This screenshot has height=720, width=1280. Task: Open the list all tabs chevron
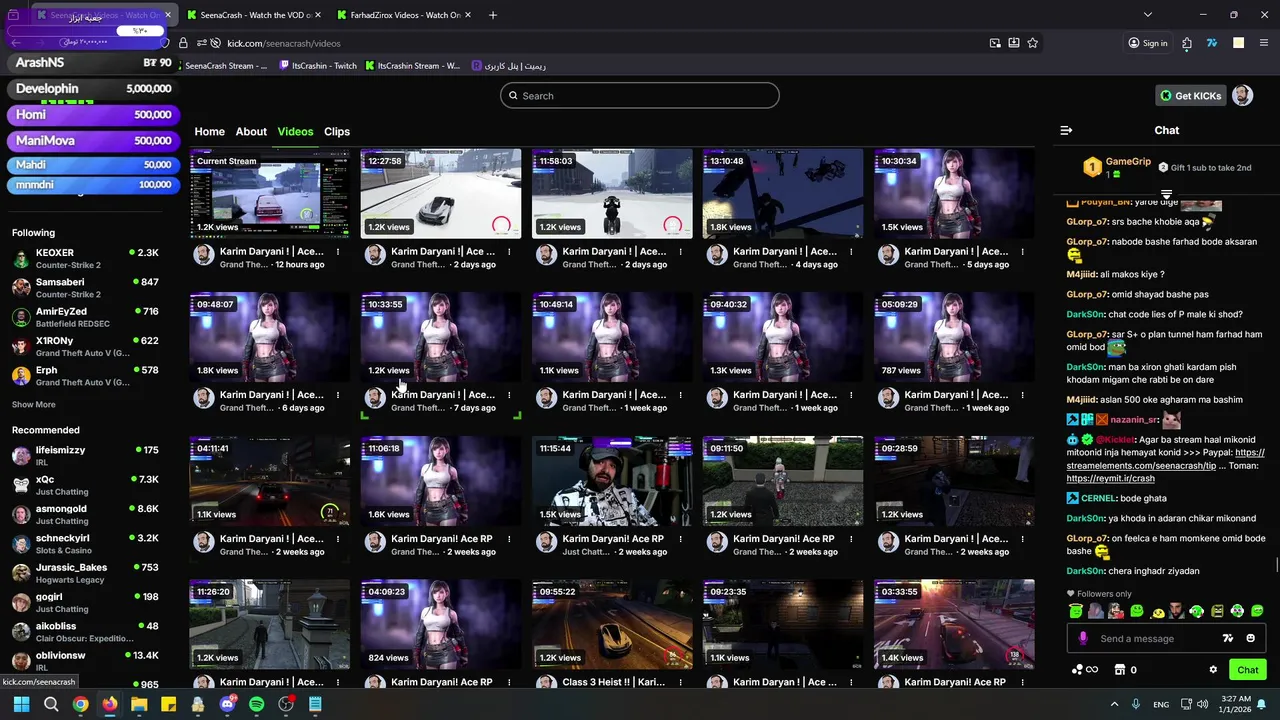point(1147,15)
